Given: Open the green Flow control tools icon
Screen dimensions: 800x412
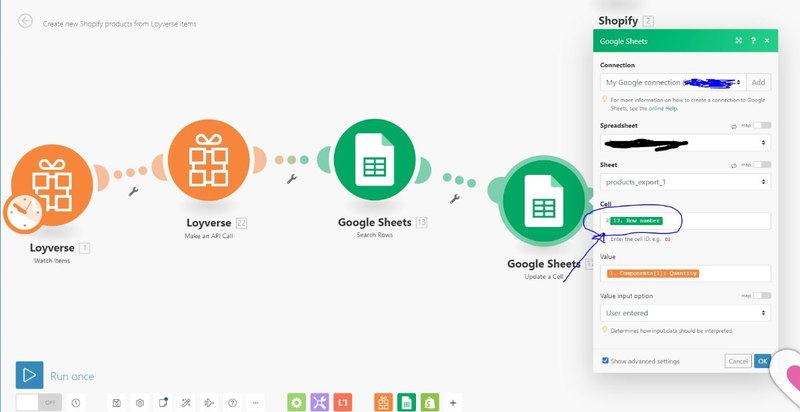Looking at the screenshot, I should point(296,402).
